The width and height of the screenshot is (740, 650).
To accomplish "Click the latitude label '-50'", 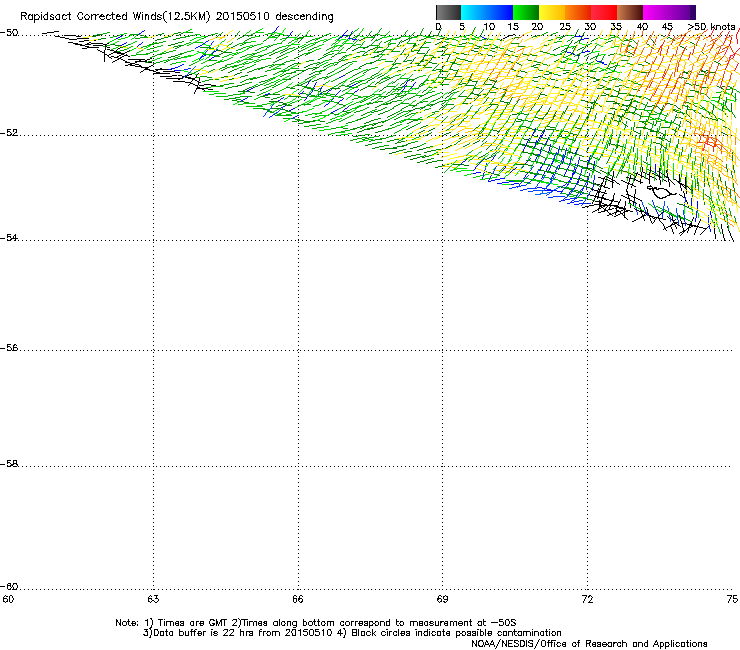I will 9,33.
